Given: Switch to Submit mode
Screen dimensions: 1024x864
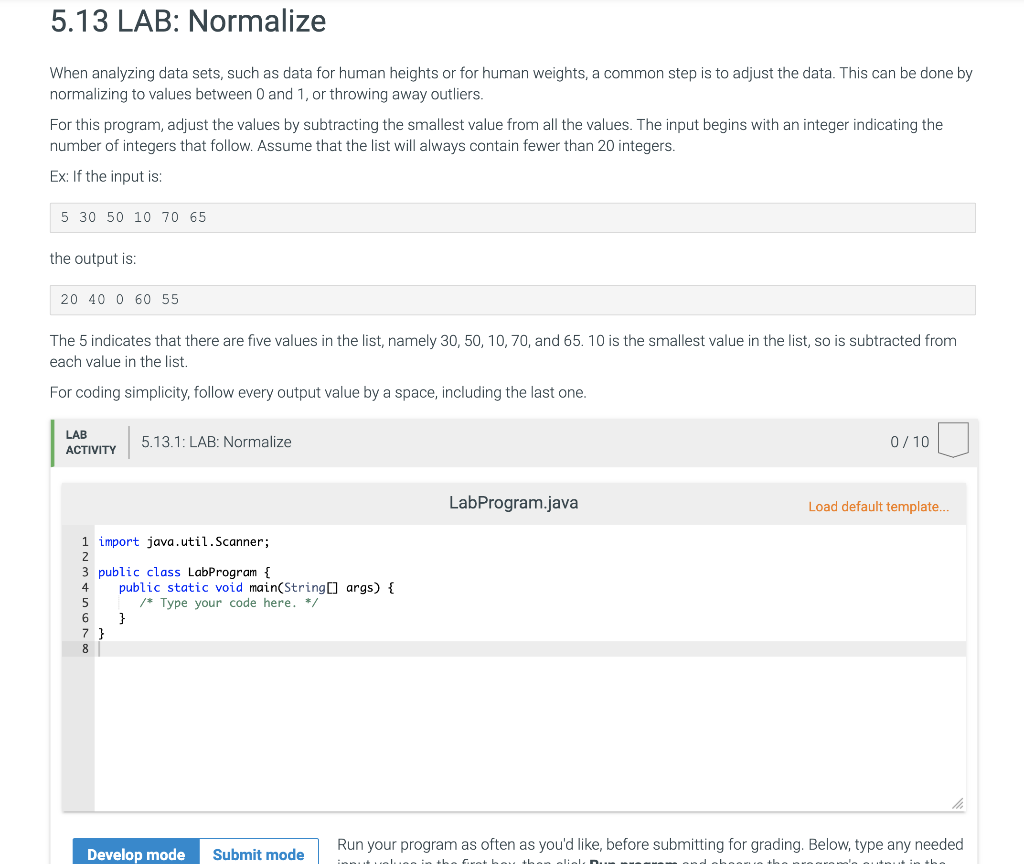Looking at the screenshot, I should tap(258, 853).
